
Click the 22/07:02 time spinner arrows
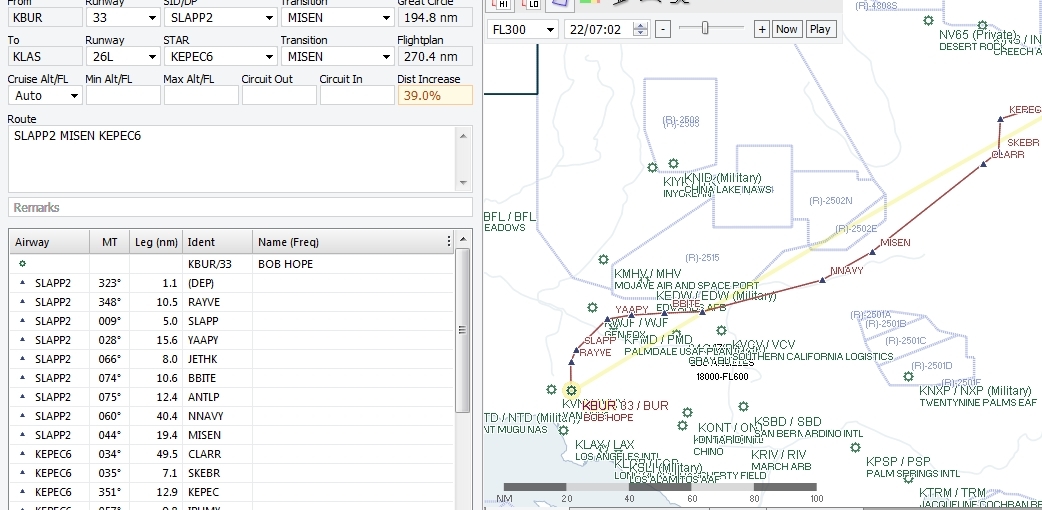click(x=641, y=29)
